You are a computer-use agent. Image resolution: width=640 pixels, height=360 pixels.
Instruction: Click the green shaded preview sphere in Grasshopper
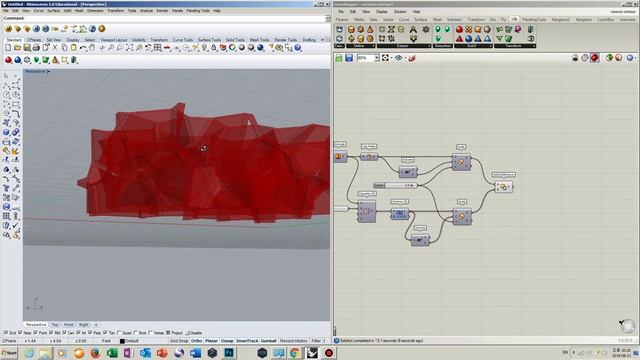(609, 58)
